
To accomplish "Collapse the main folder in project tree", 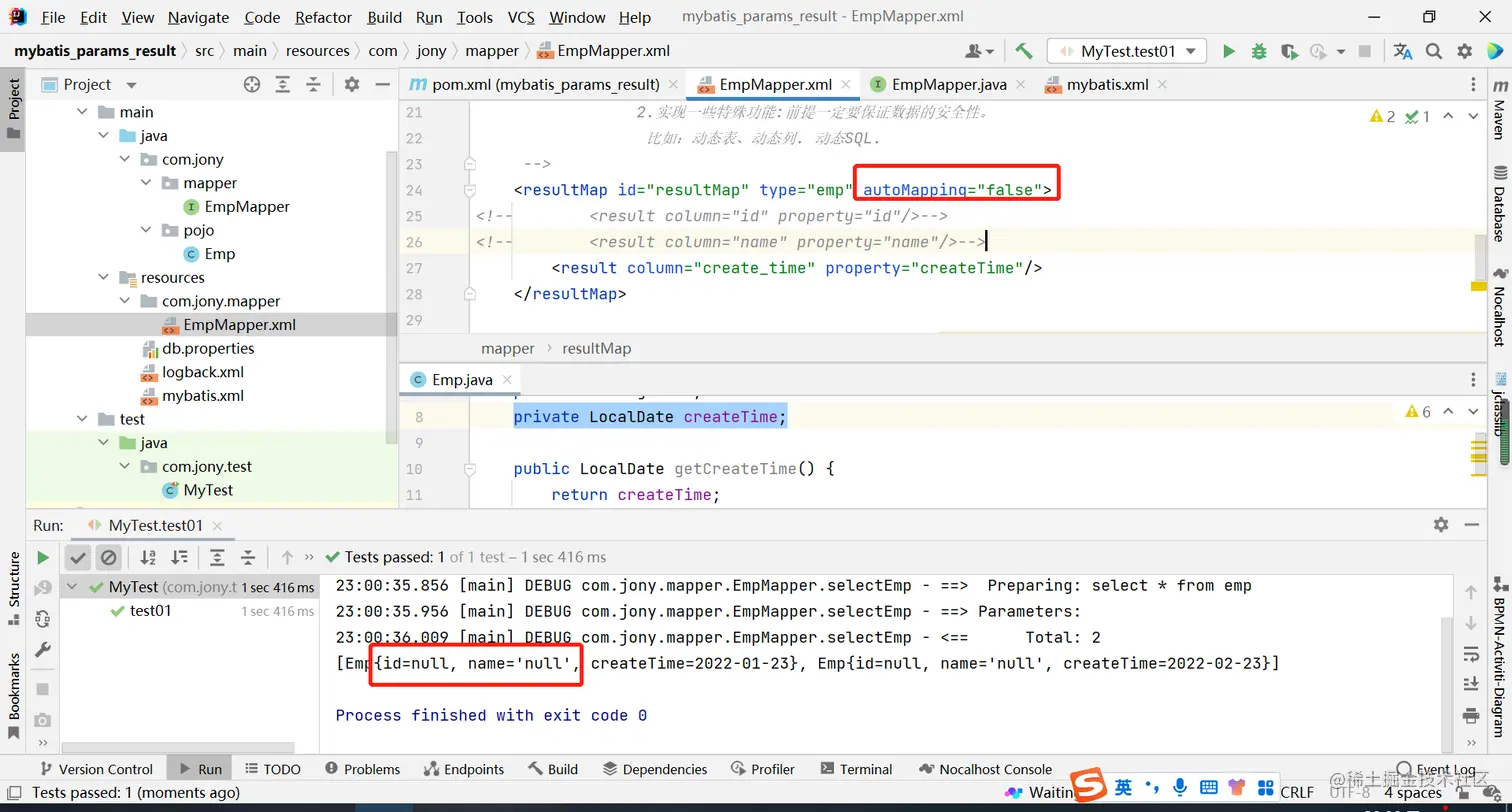I will [83, 112].
